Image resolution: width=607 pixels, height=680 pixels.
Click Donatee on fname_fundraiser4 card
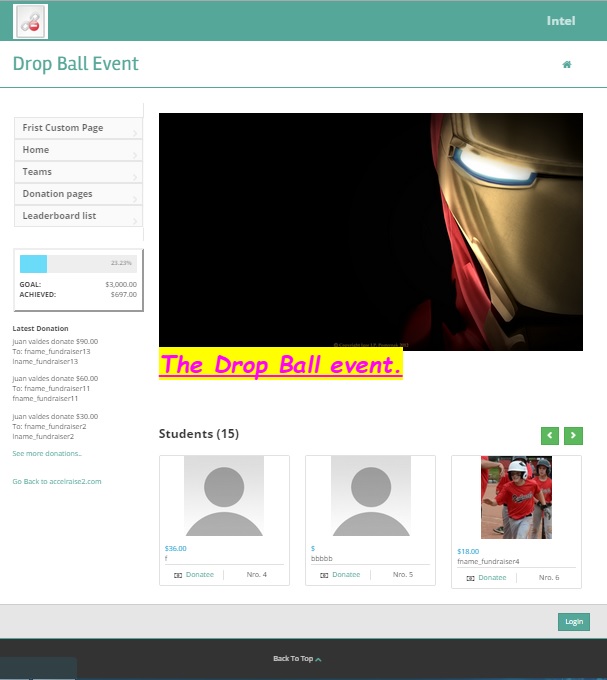coord(492,578)
